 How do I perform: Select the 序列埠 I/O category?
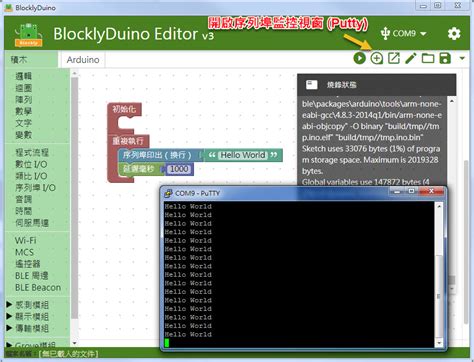tap(35, 188)
